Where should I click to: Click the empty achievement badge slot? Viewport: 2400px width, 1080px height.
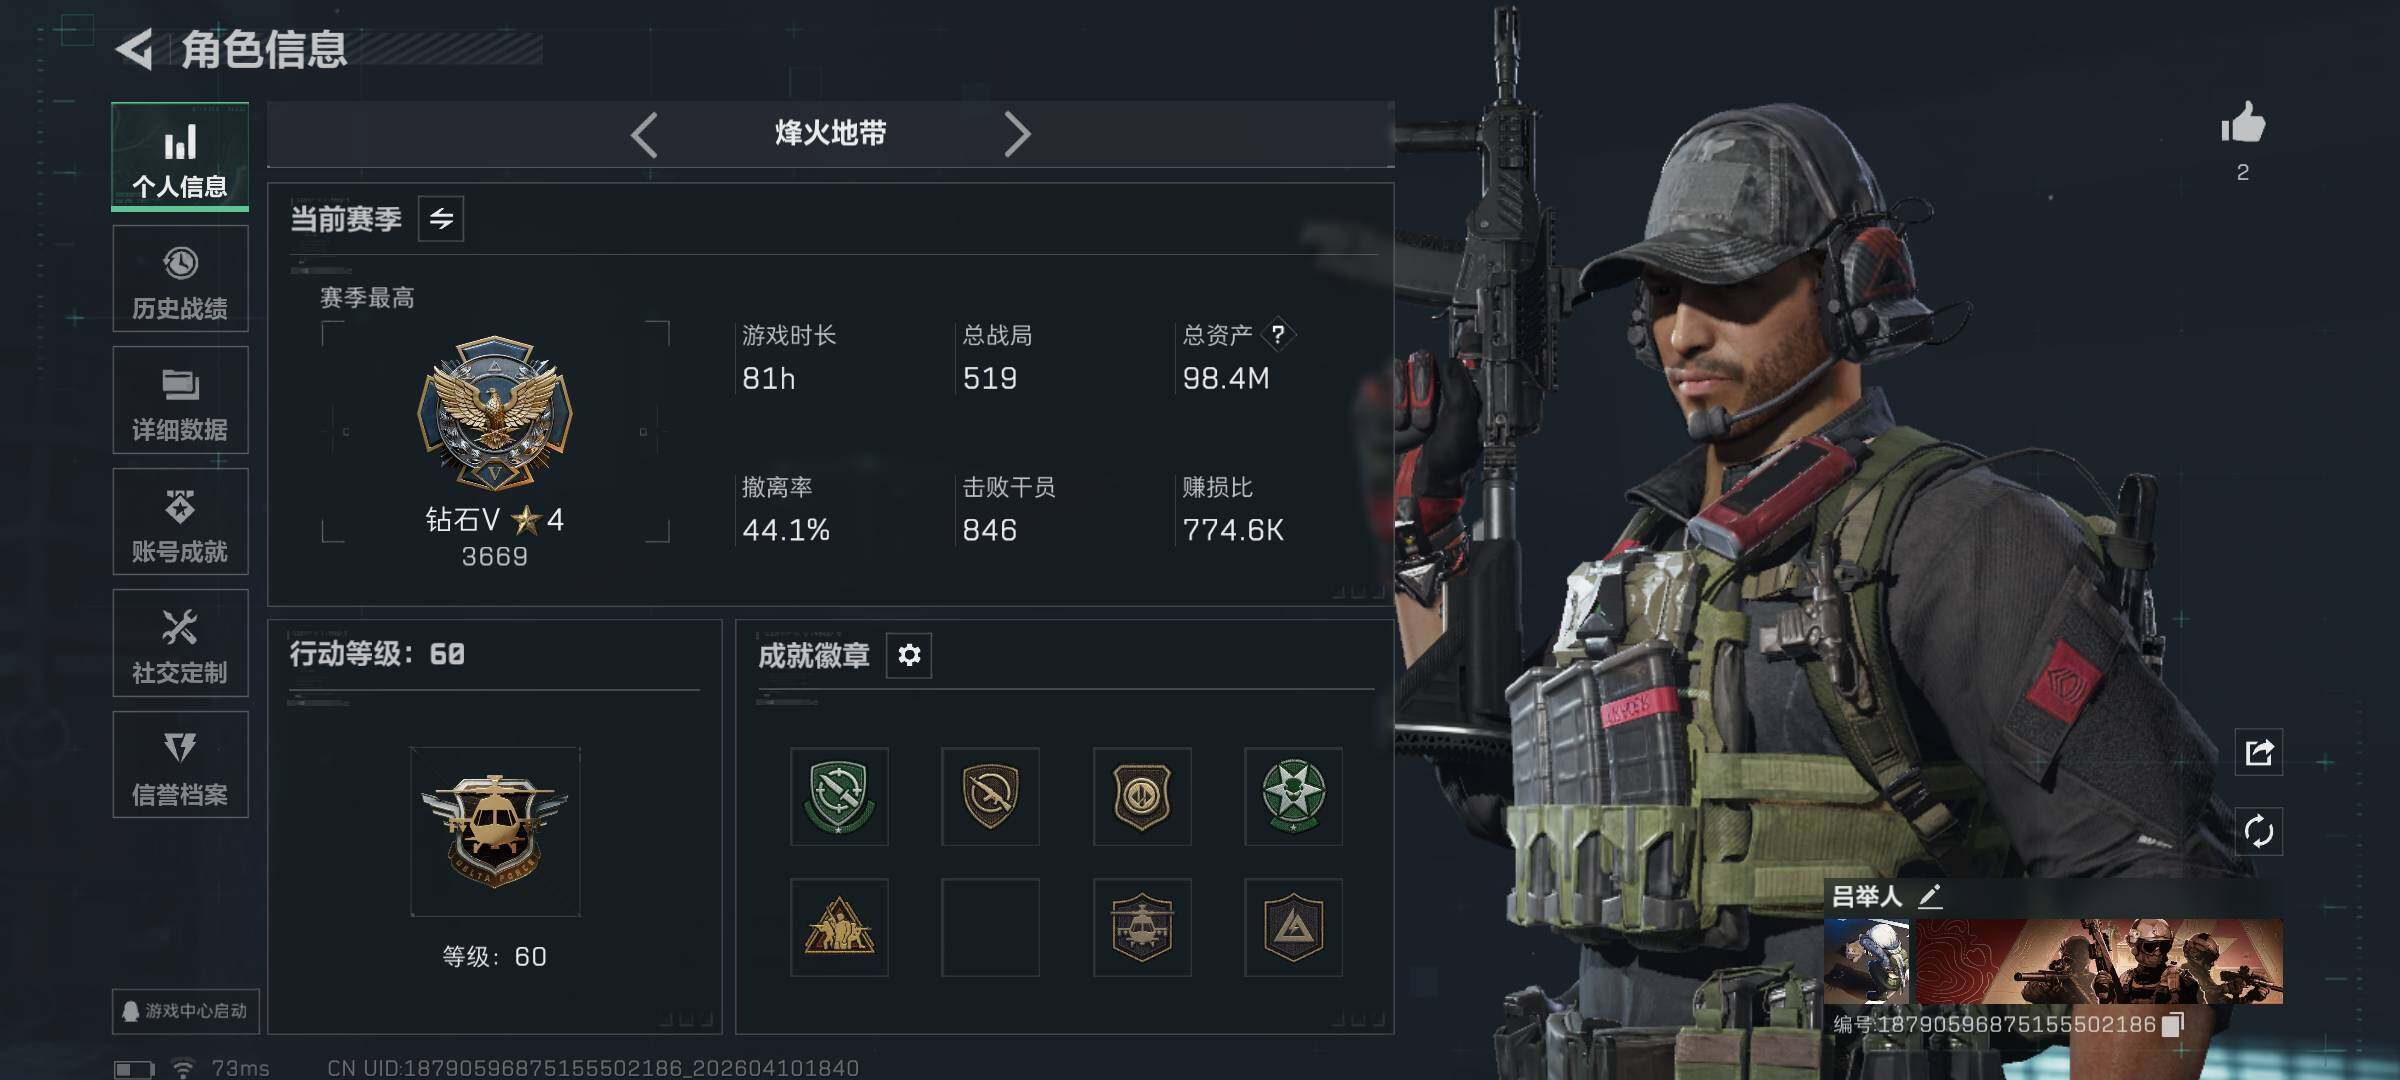990,928
